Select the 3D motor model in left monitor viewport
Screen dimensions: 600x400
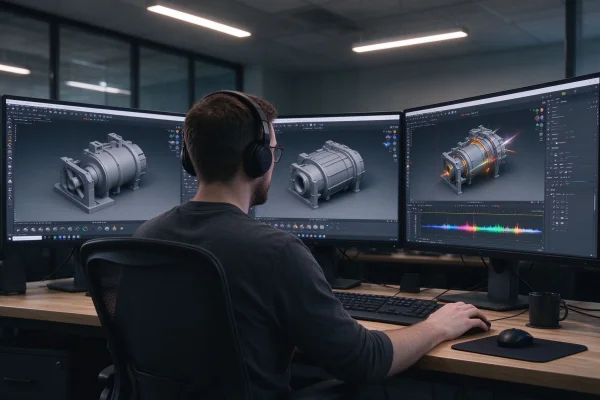[x=100, y=172]
